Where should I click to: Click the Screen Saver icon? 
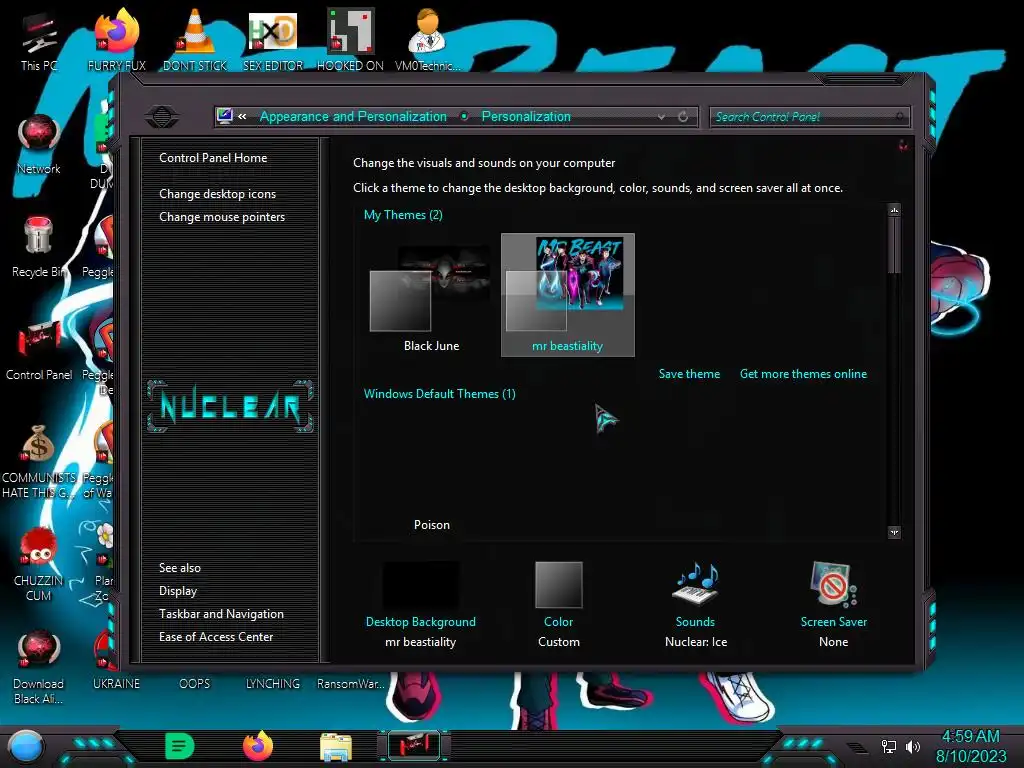833,584
